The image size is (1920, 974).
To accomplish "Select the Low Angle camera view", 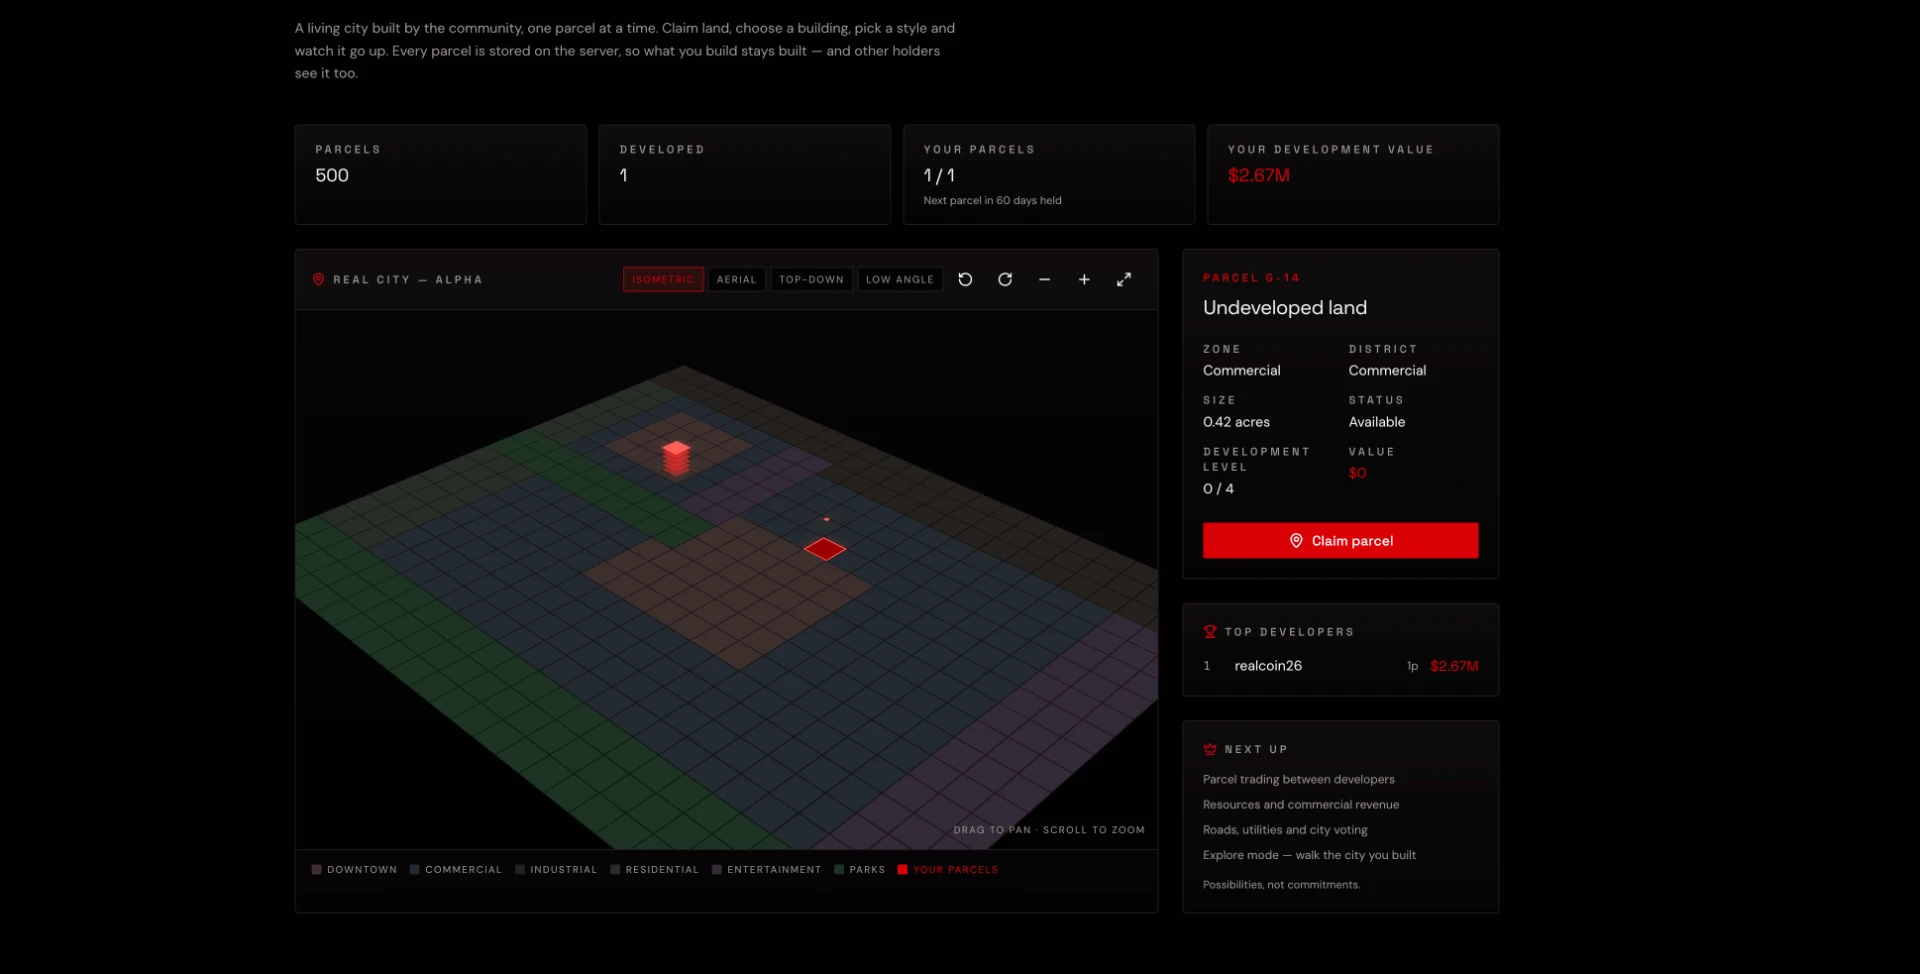I will pyautogui.click(x=900, y=280).
